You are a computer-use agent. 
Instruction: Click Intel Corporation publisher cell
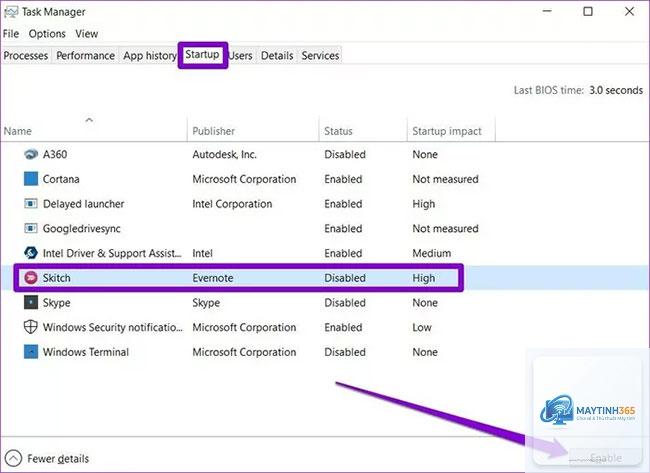[x=232, y=204]
